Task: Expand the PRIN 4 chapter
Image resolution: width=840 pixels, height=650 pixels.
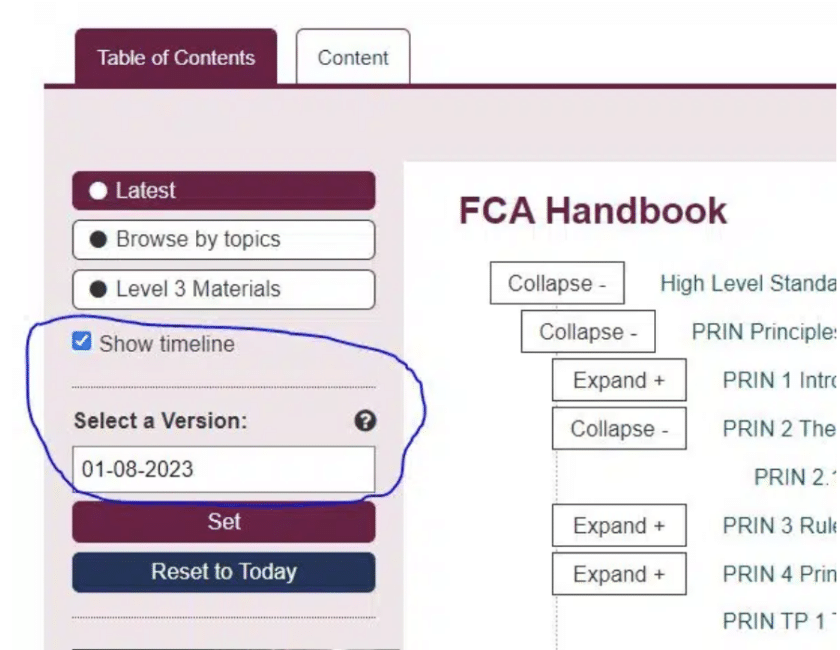Action: click(x=619, y=575)
